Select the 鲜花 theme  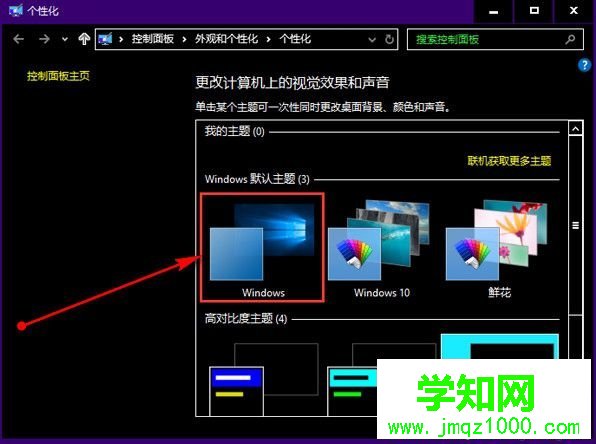click(499, 247)
